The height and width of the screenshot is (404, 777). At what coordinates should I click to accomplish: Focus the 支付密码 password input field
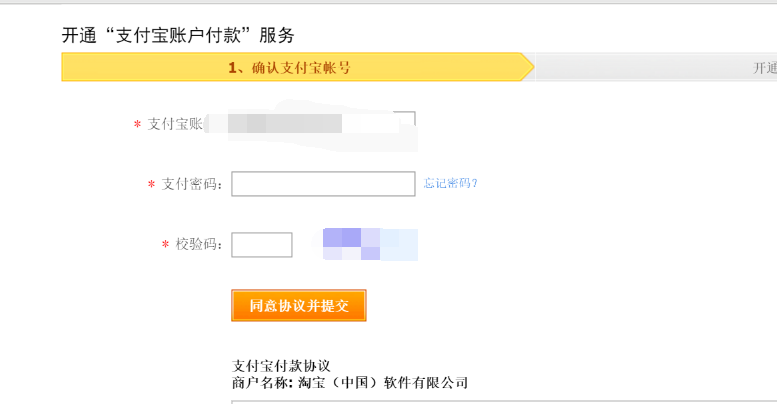[x=322, y=184]
